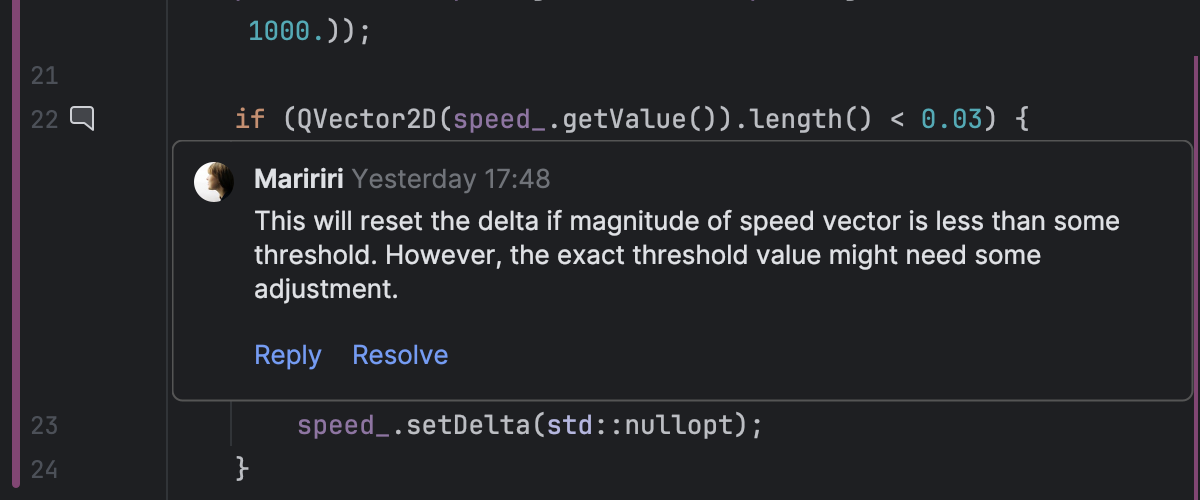Click the getValue call on line 22
Screen dimensions: 1200x500
[x=620, y=120]
